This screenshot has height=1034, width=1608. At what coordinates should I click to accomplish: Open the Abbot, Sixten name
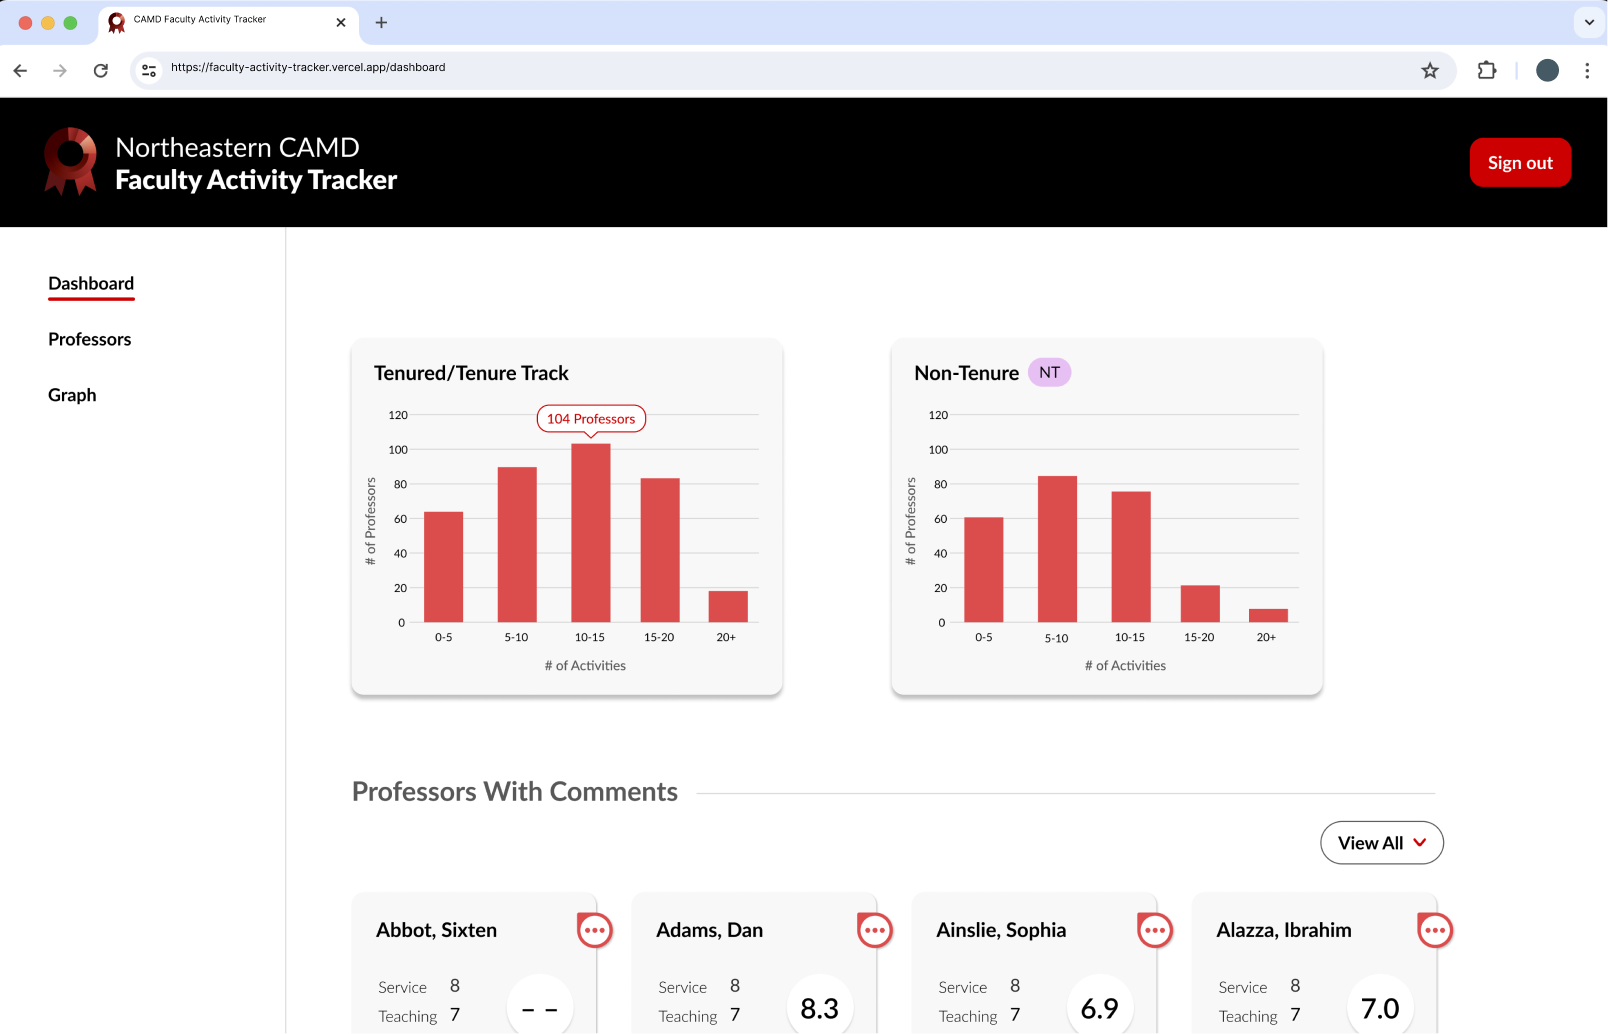tap(436, 931)
